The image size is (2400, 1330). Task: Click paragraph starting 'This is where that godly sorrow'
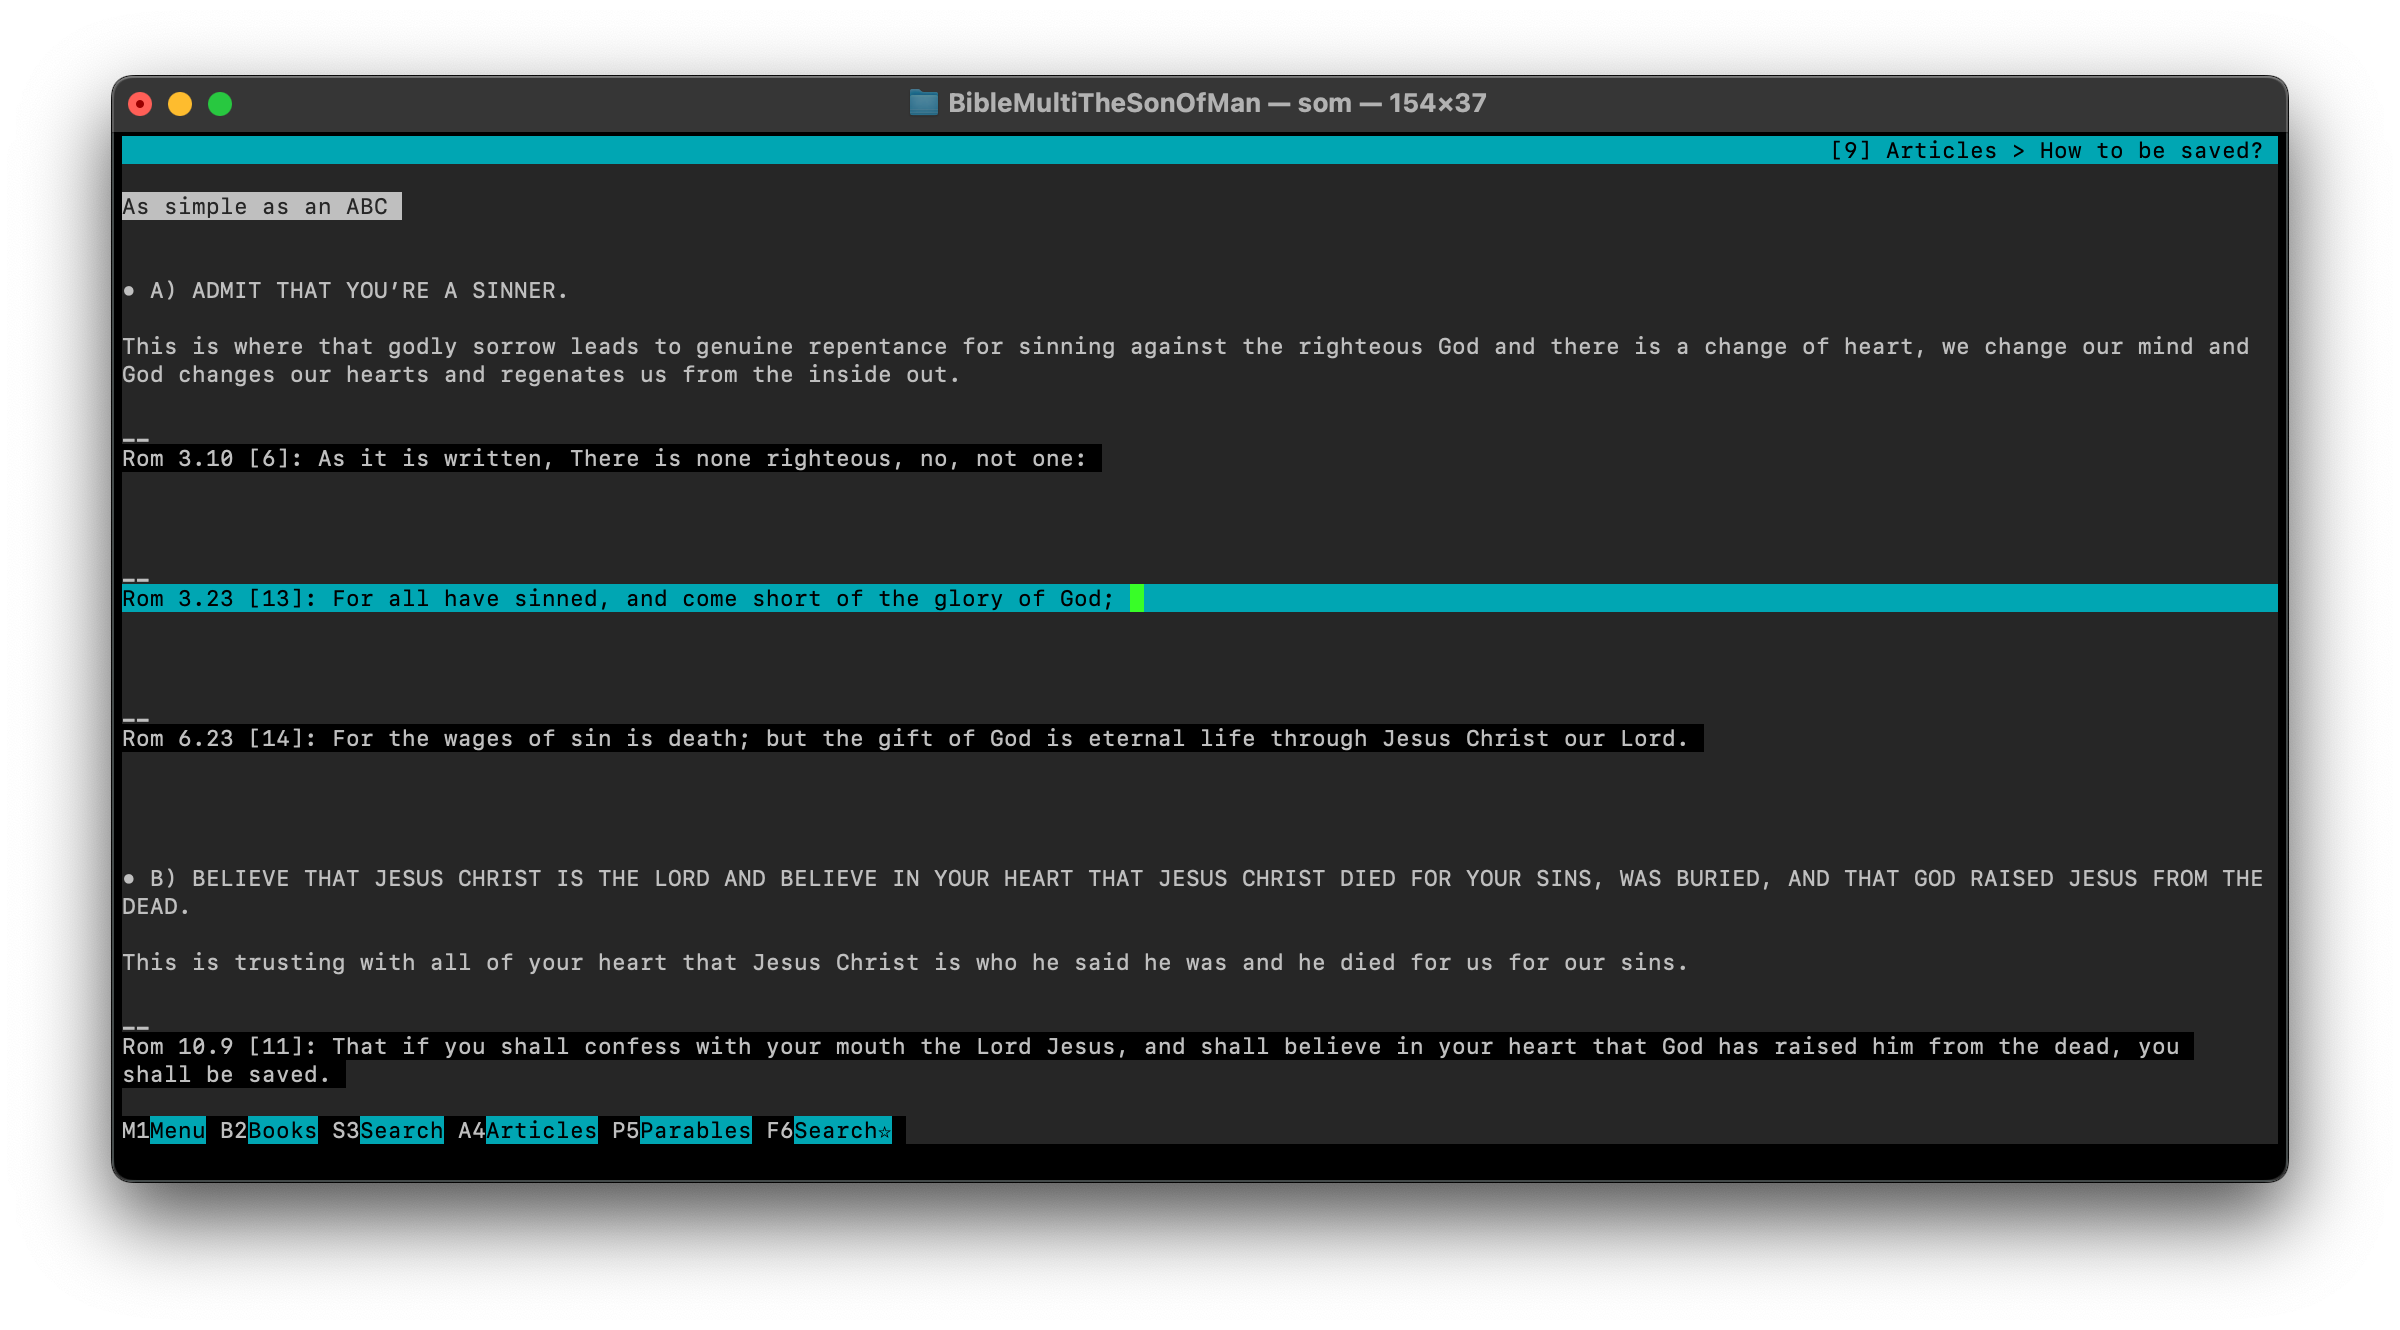1185,360
